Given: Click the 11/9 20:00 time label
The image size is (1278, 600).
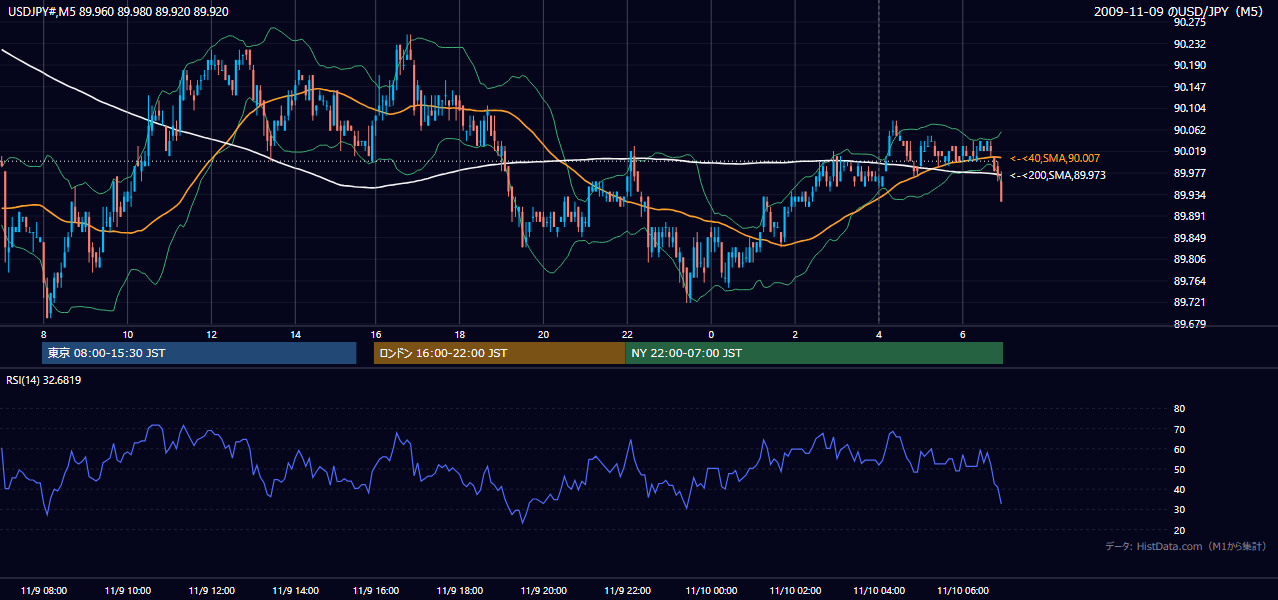Looking at the screenshot, I should pos(544,590).
